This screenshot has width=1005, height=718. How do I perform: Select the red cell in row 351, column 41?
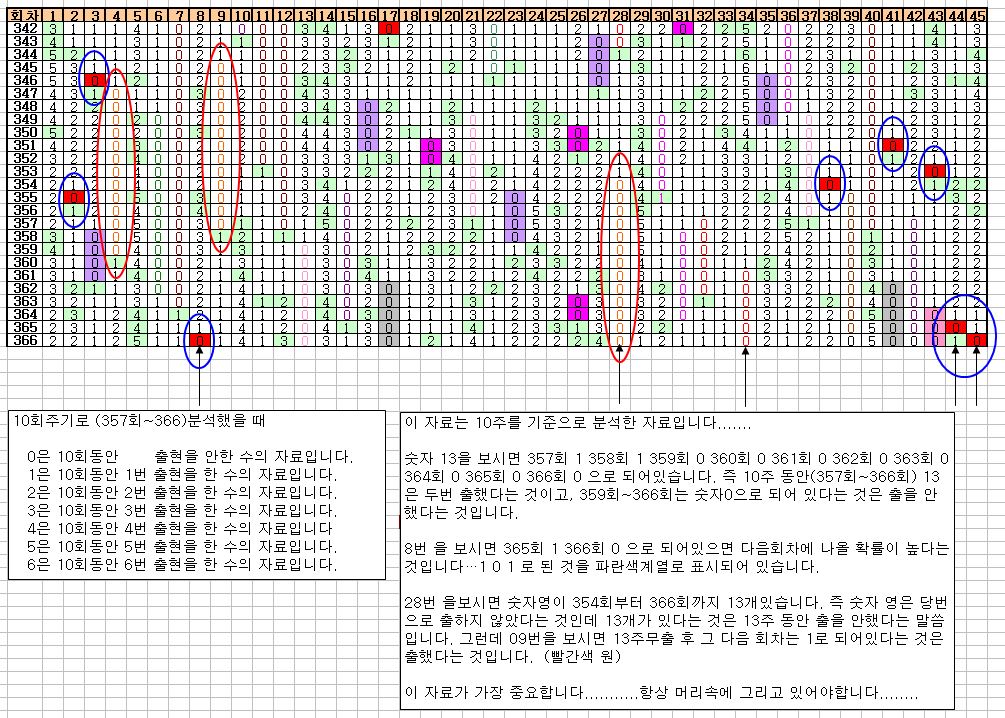pyautogui.click(x=892, y=145)
